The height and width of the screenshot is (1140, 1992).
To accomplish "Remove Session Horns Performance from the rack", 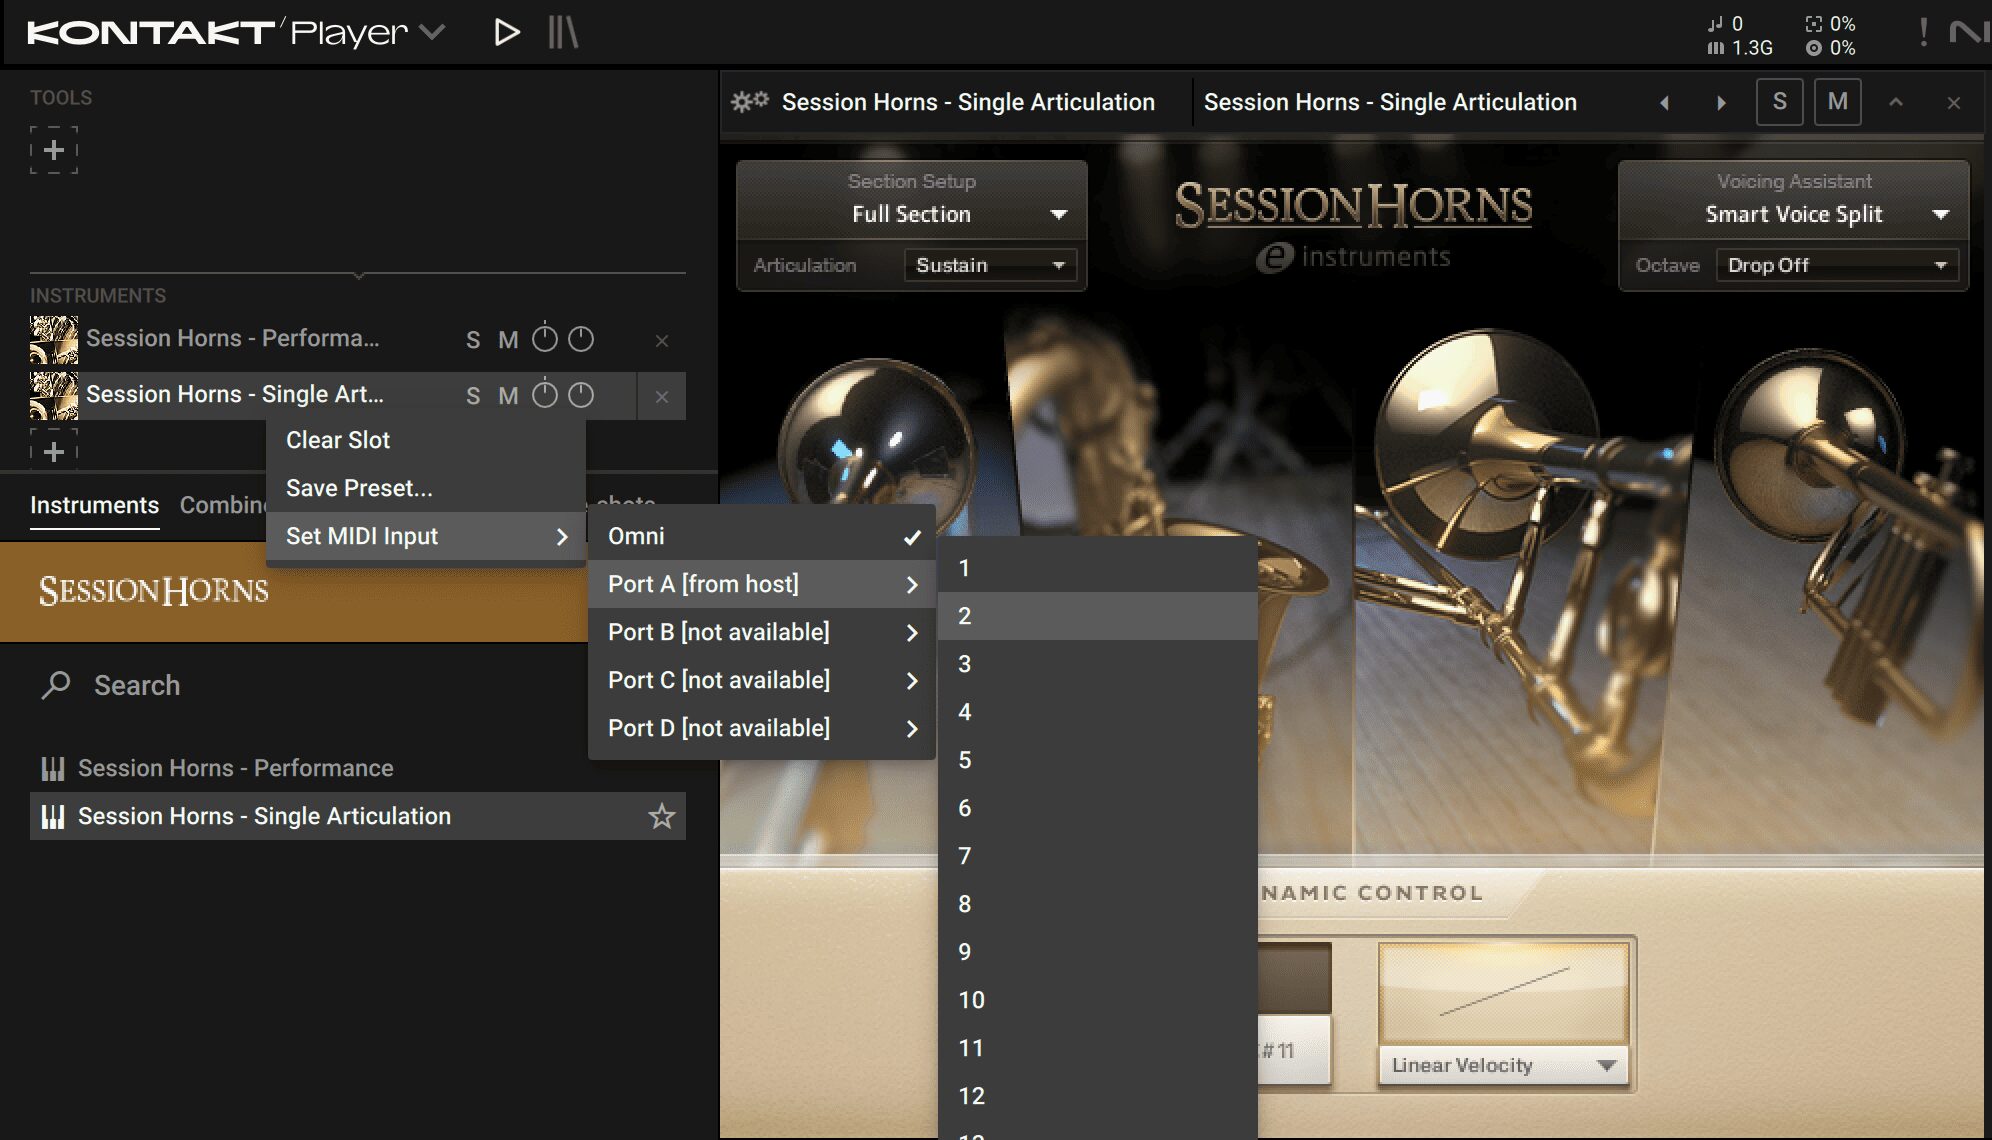I will [x=662, y=341].
